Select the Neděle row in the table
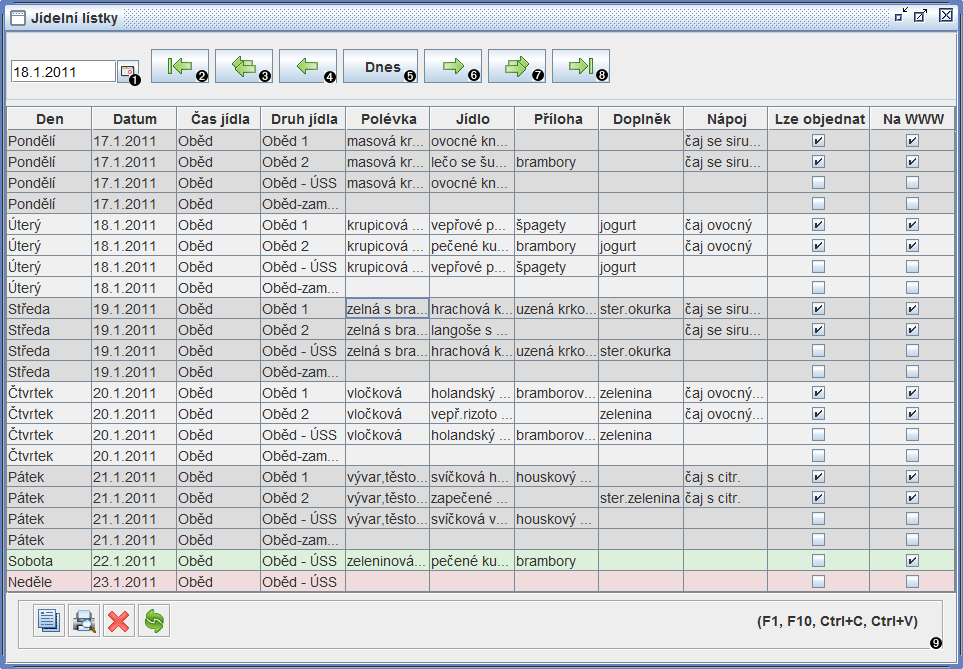 [x=134, y=582]
